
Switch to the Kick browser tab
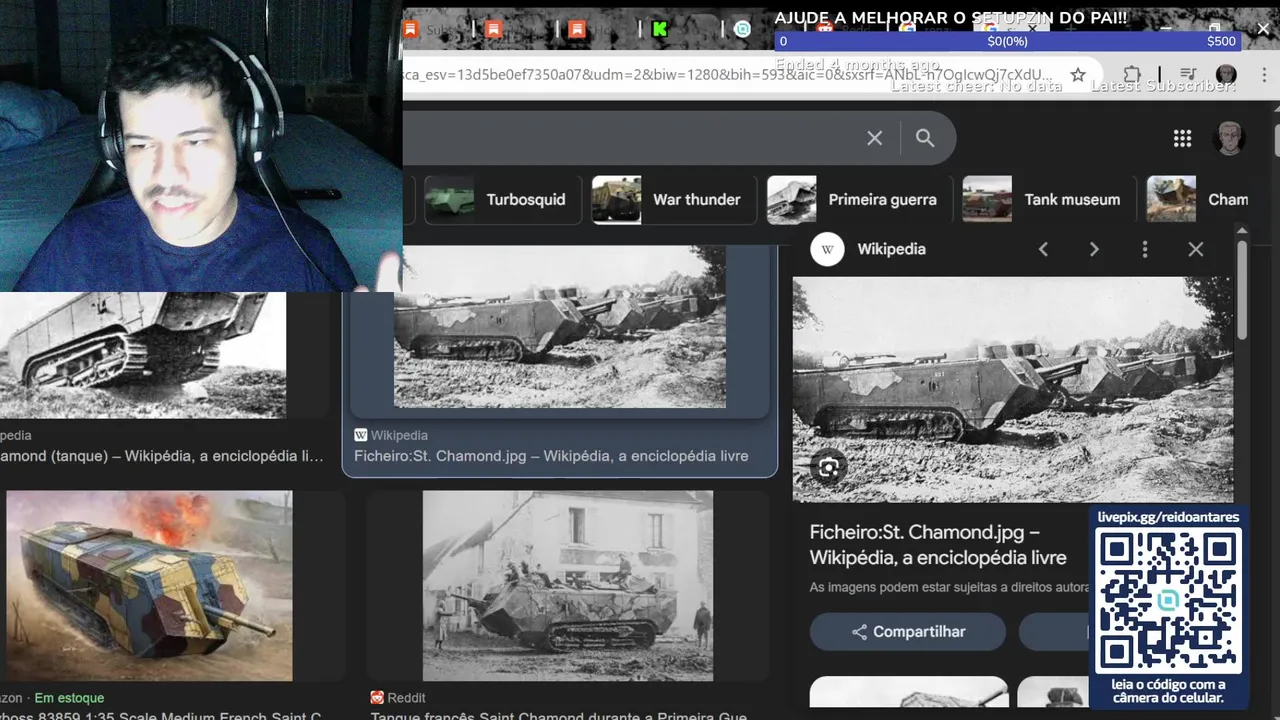(660, 29)
